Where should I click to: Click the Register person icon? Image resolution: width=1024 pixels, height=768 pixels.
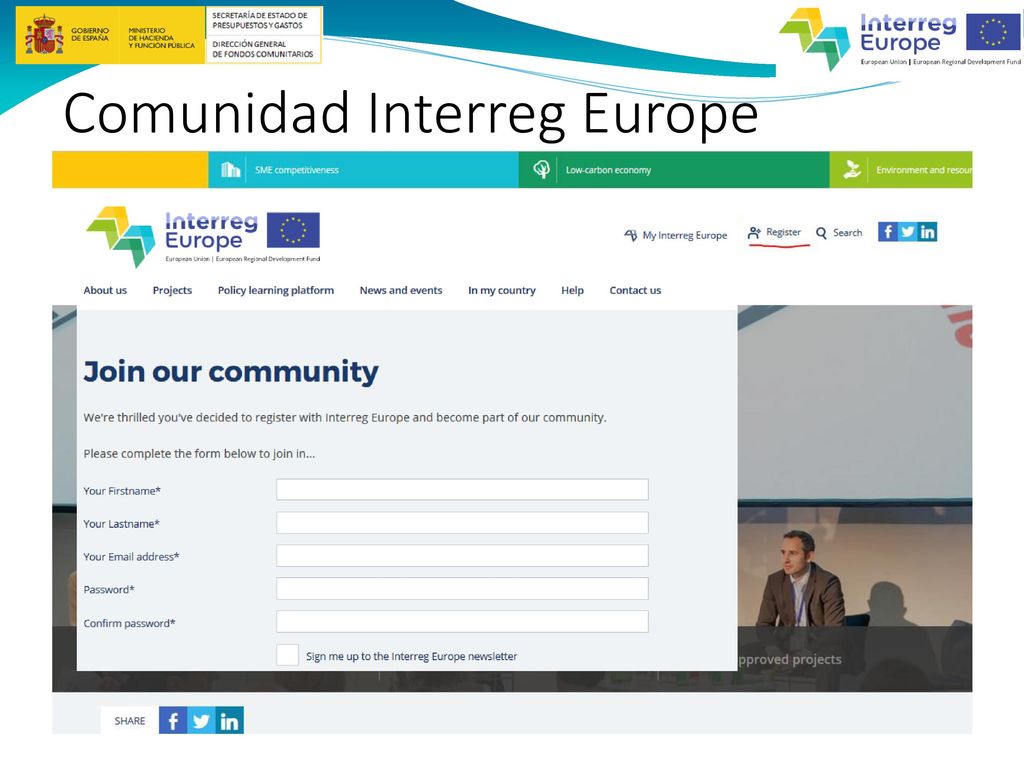click(x=754, y=232)
